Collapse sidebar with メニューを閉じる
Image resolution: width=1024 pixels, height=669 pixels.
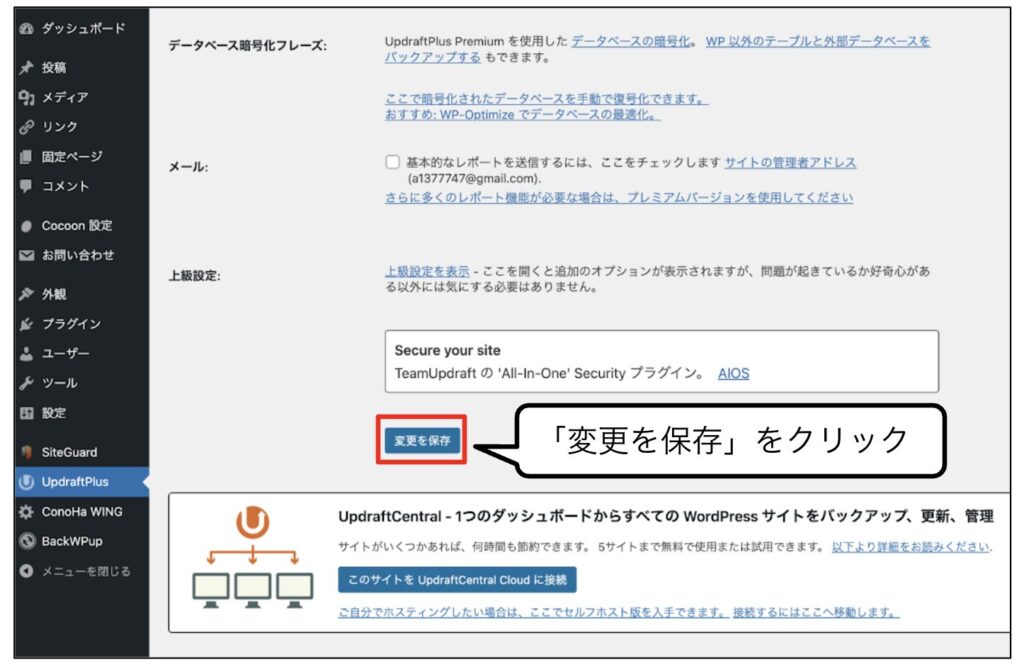point(82,571)
